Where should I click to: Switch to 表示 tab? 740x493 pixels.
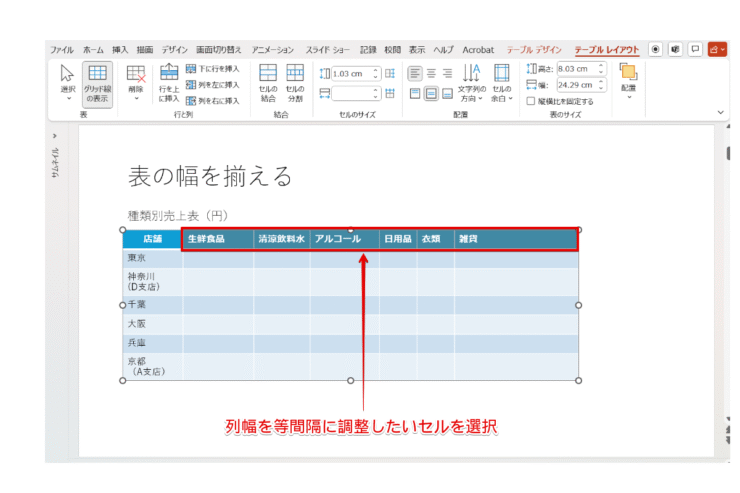click(x=417, y=50)
